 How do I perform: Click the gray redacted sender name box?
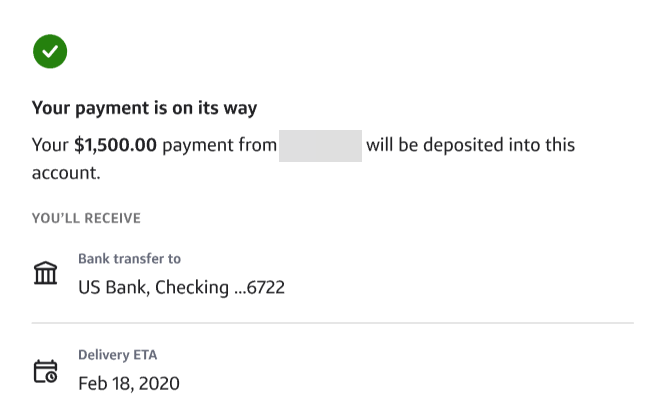click(x=320, y=145)
